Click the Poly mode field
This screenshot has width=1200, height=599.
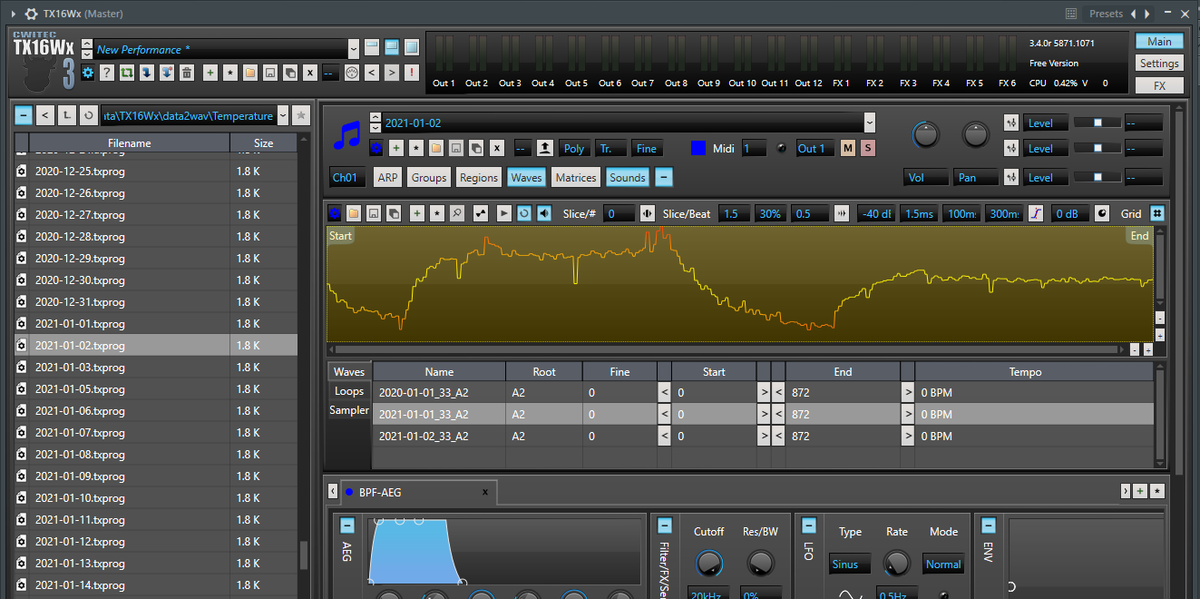574,148
